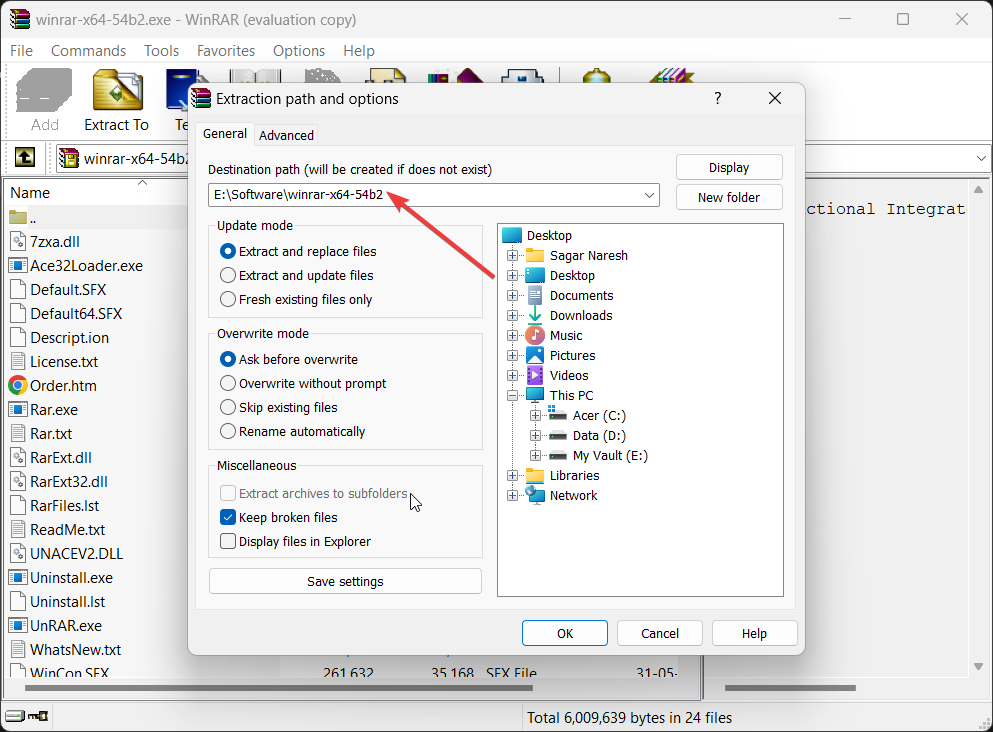Screen dimensions: 993x732
Task: Click the Rar.exe file icon
Action: (18, 409)
